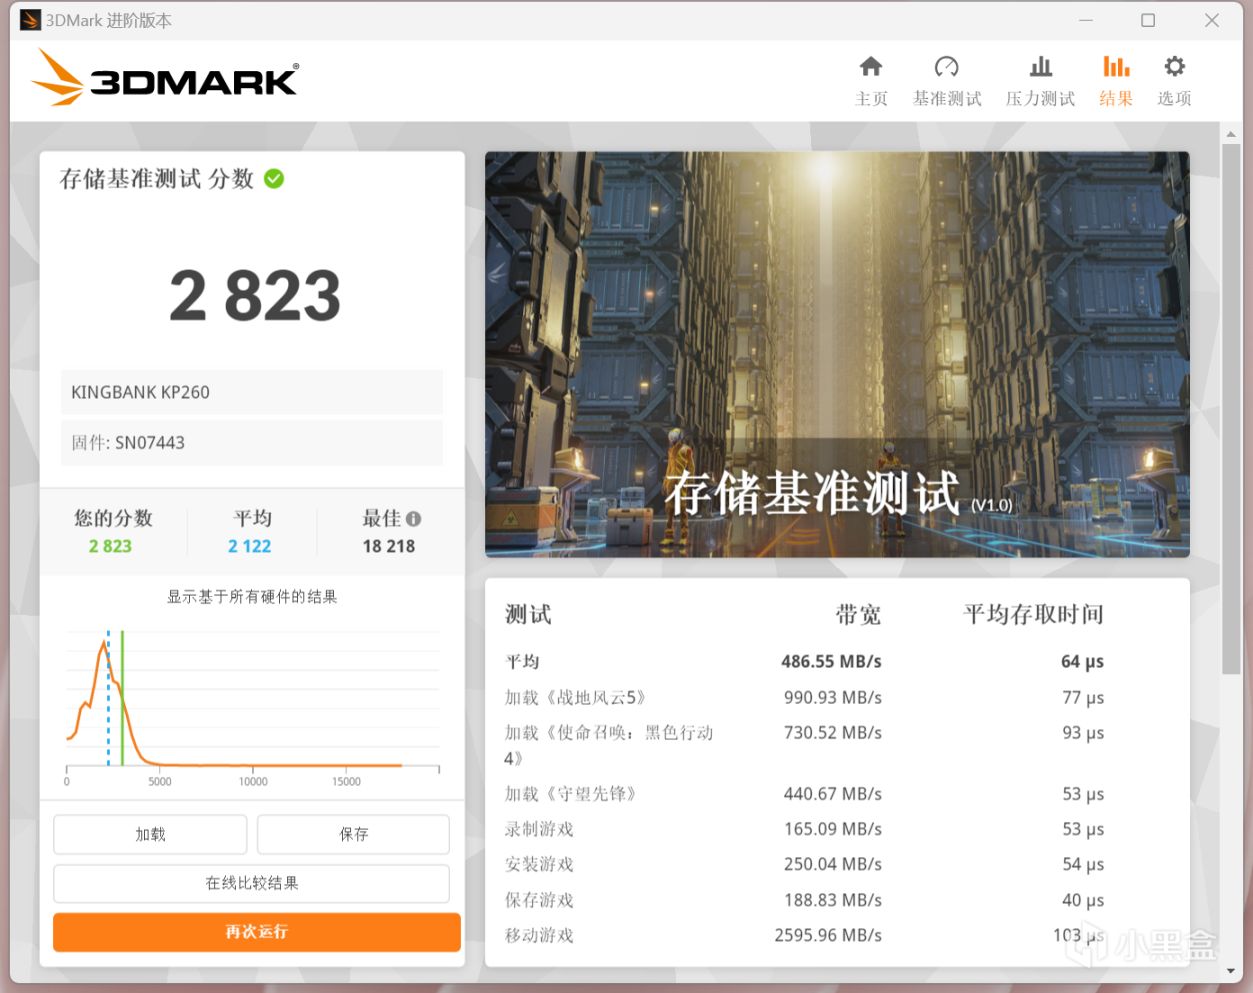This screenshot has height=993, width=1253.
Task: Open the Options (选项) gear icon
Action: tap(1175, 67)
